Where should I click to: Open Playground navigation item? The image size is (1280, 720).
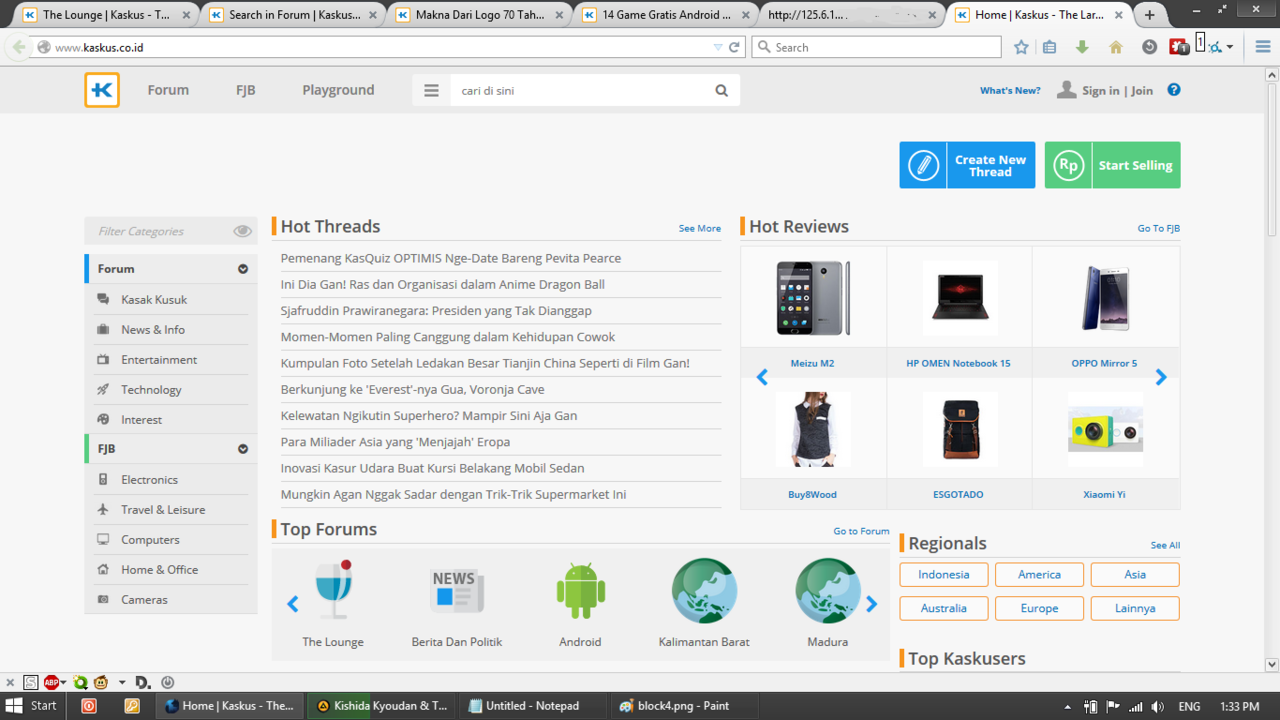(338, 90)
